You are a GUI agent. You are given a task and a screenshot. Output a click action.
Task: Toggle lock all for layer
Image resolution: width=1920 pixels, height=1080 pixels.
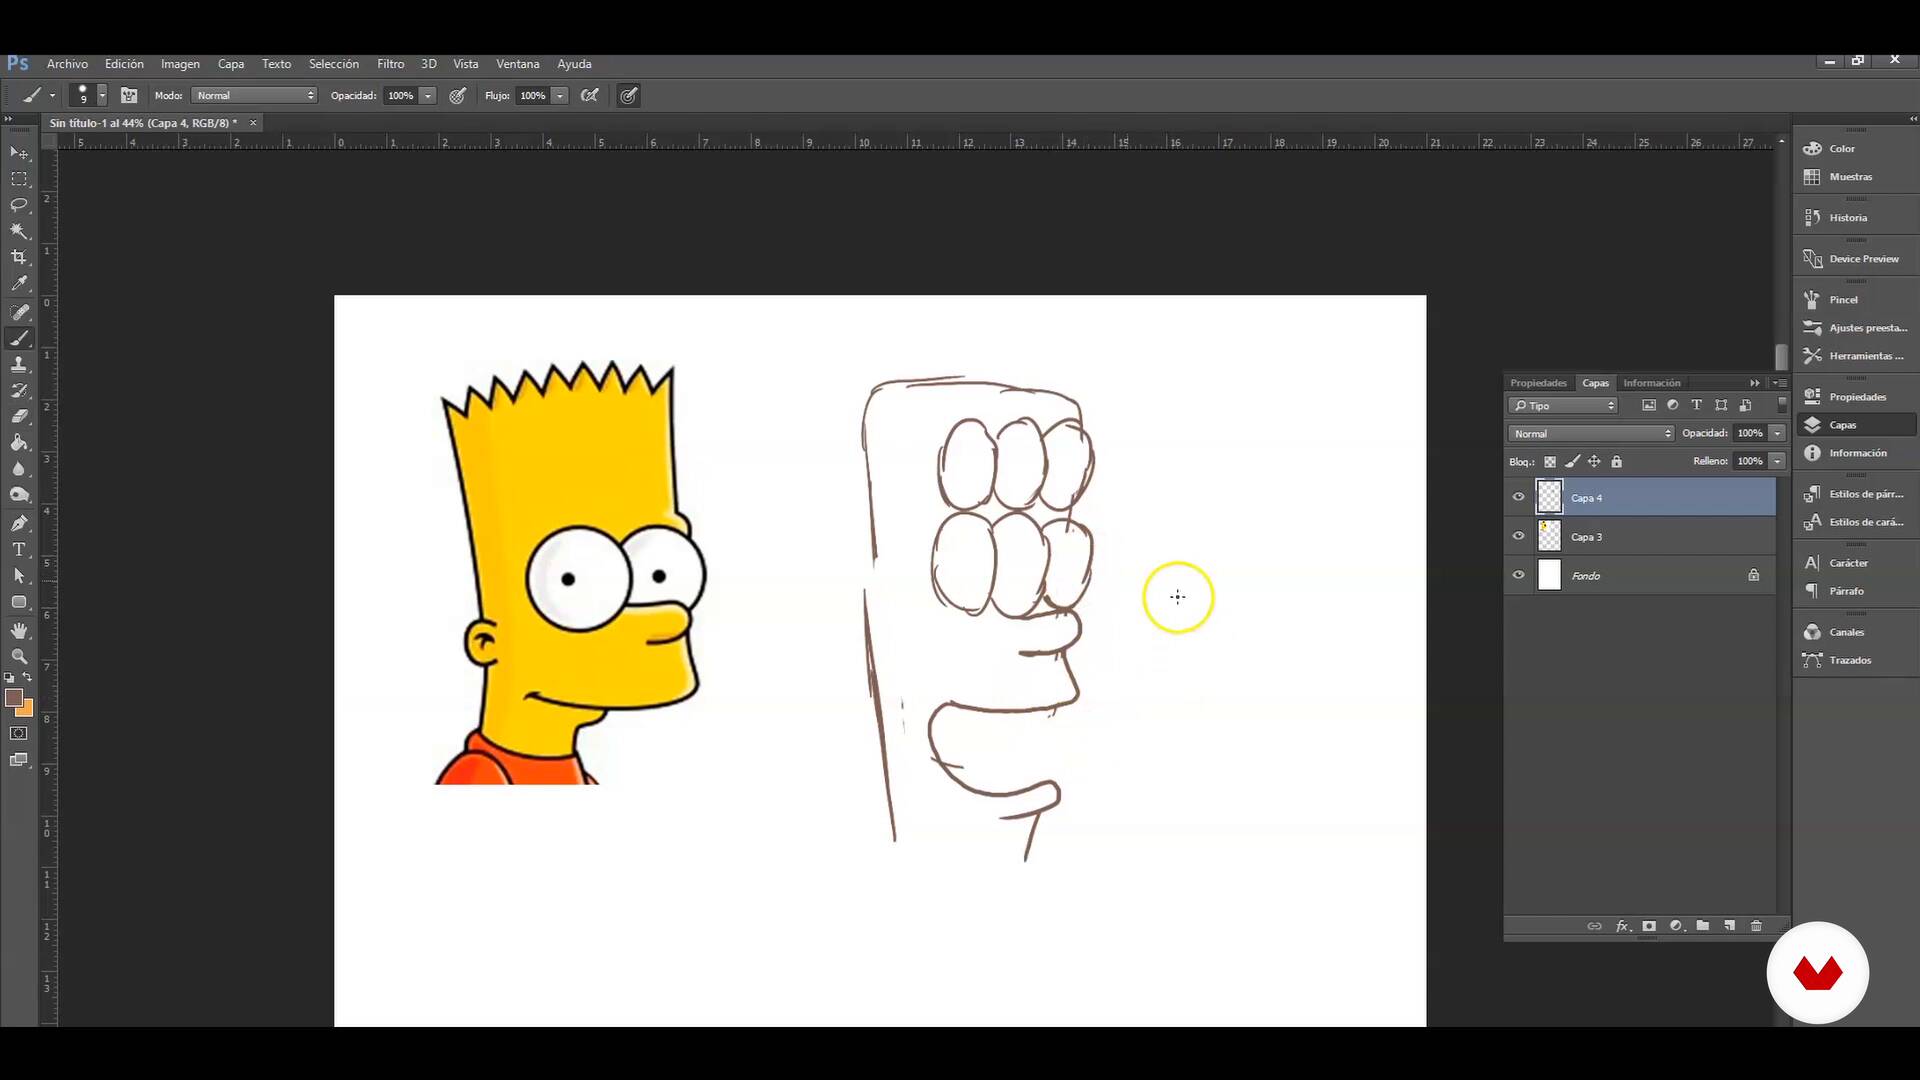(1617, 461)
